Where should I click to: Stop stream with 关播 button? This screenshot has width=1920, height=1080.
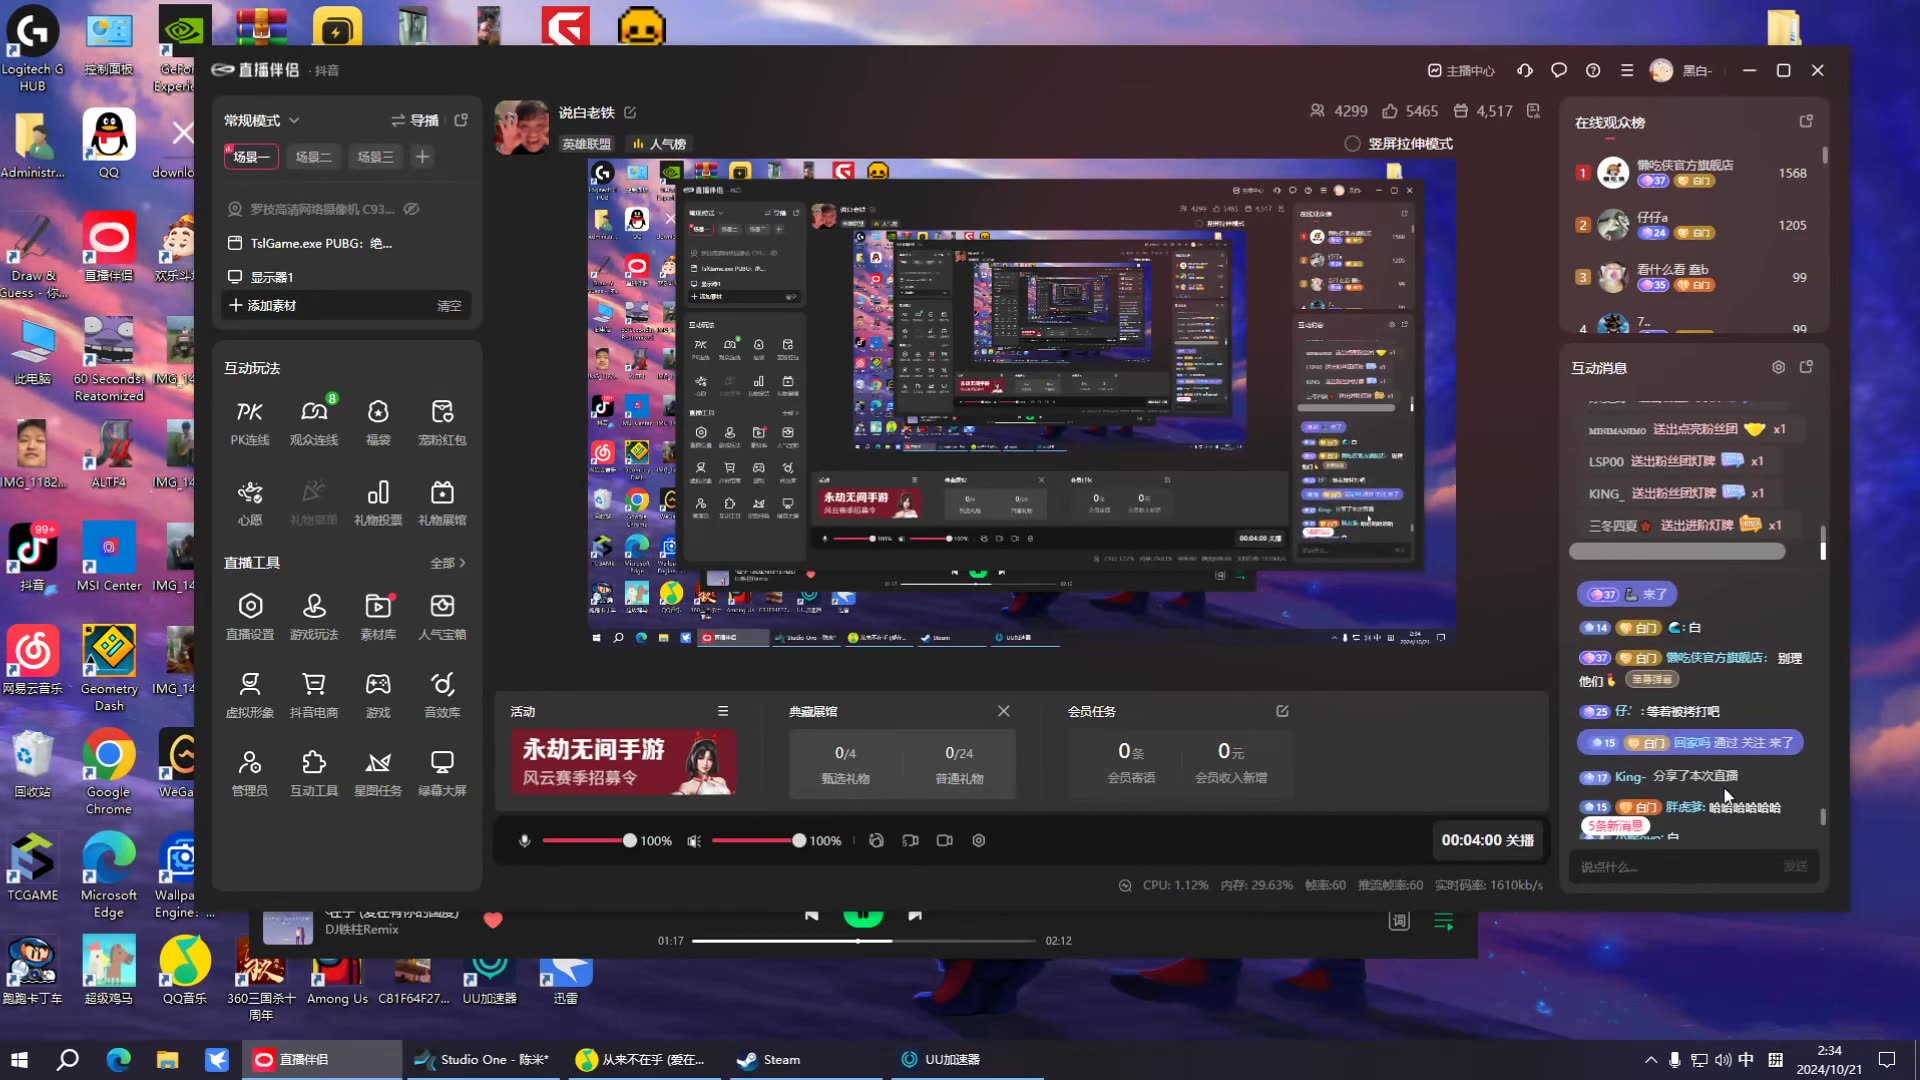pyautogui.click(x=1487, y=841)
